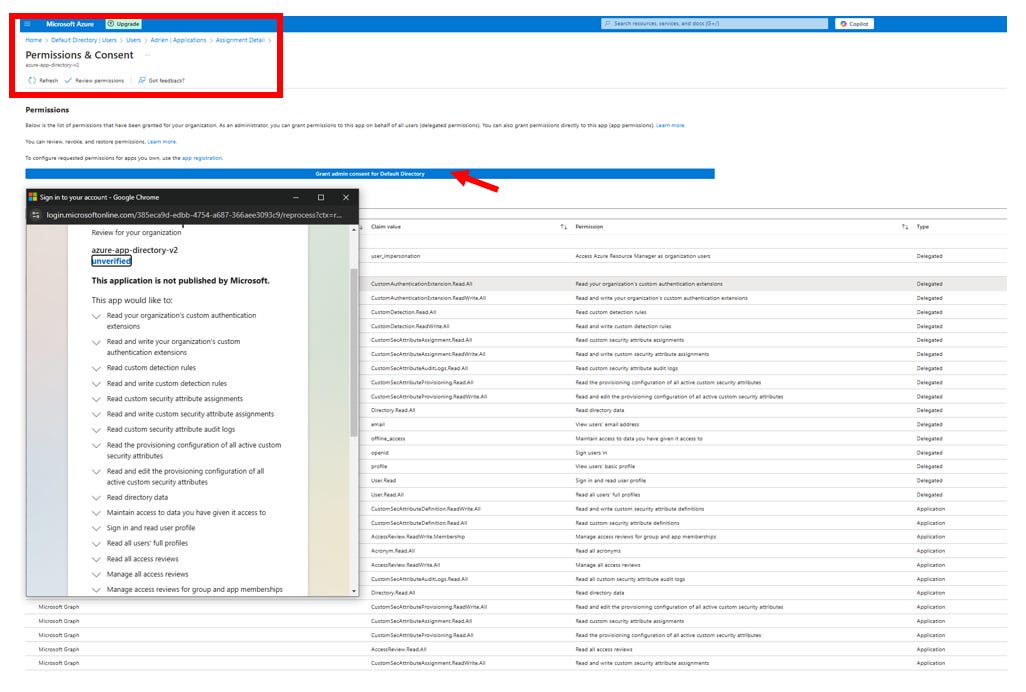Expand 'Read your organization's custom authentication extensions'
This screenshot has height=692, width=1026.
click(96, 316)
